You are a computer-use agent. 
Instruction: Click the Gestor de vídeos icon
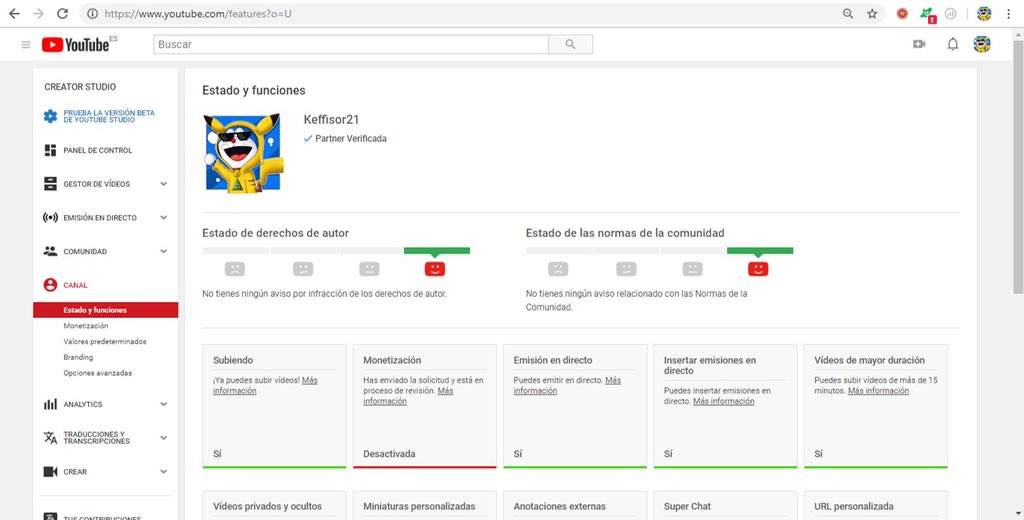[x=50, y=184]
